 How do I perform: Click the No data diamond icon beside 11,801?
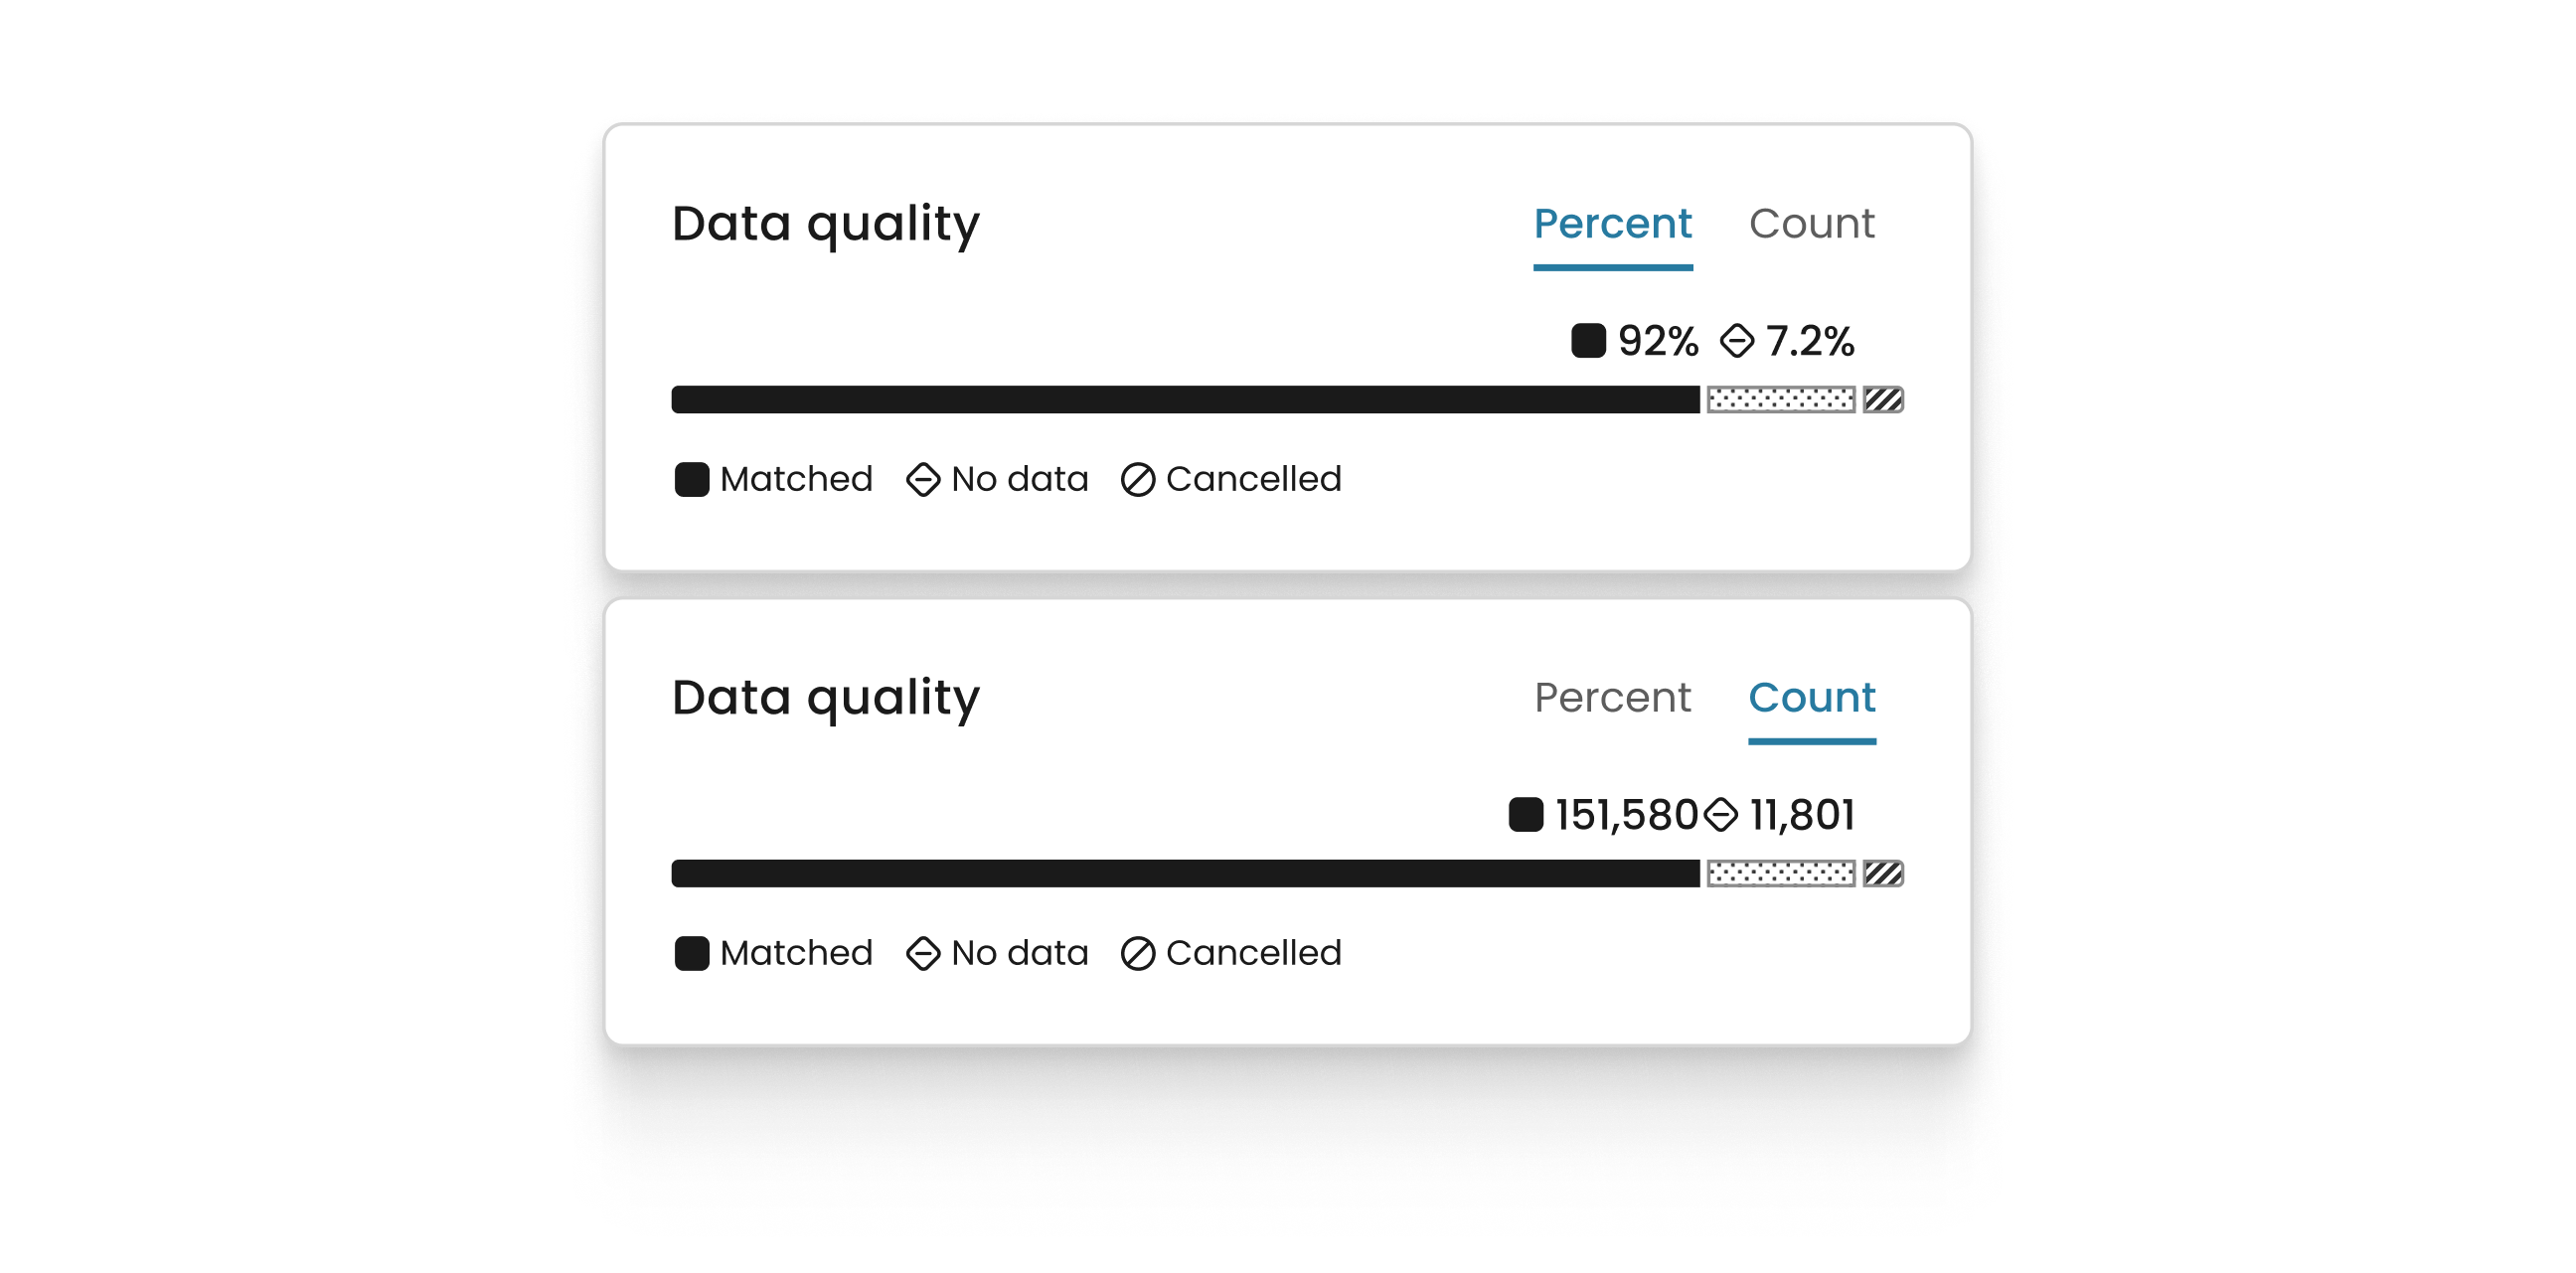[1721, 815]
